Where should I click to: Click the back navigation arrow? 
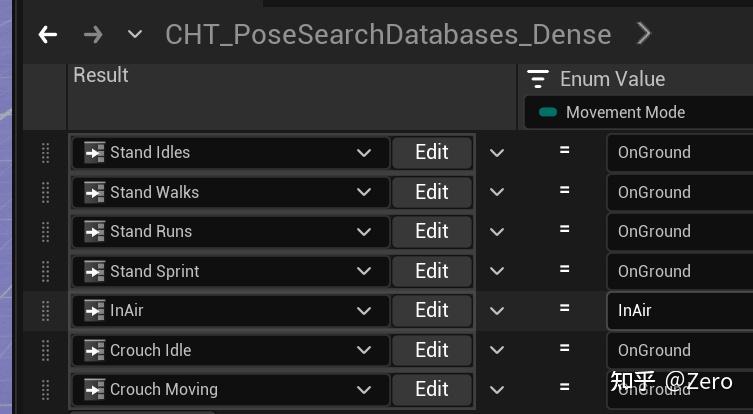coord(47,35)
